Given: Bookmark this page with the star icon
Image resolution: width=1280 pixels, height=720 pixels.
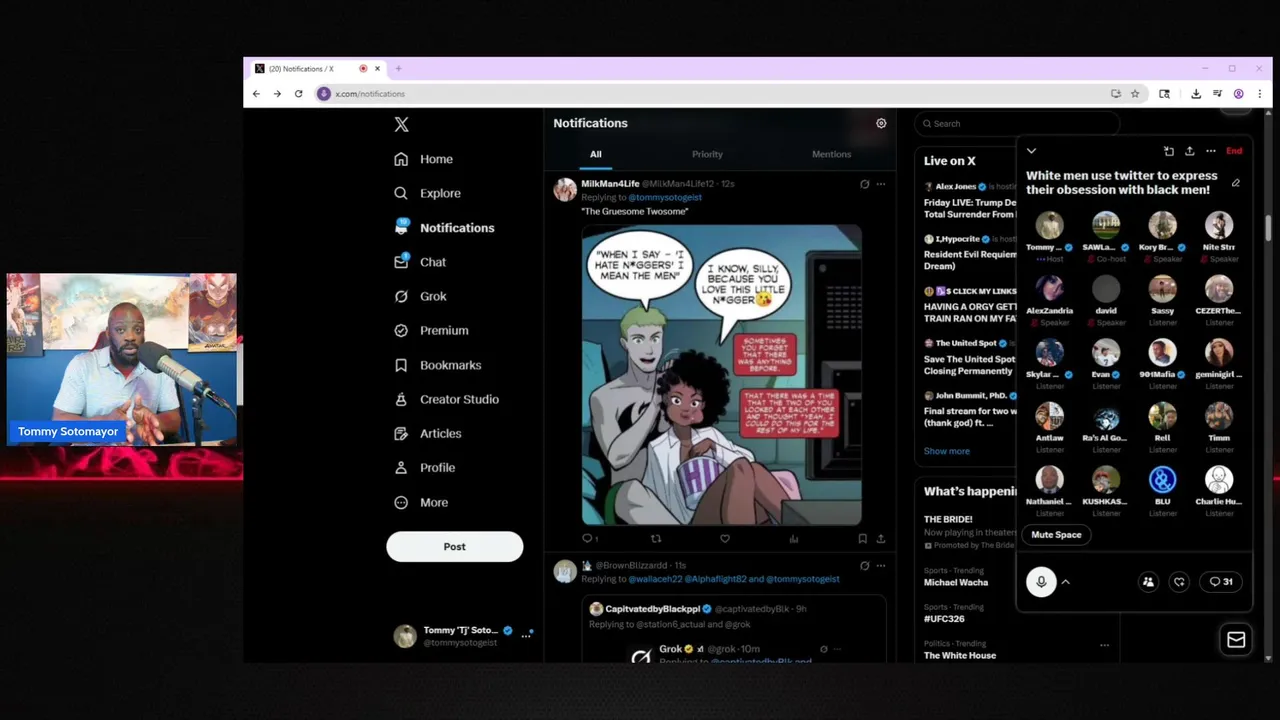Looking at the screenshot, I should point(1135,94).
